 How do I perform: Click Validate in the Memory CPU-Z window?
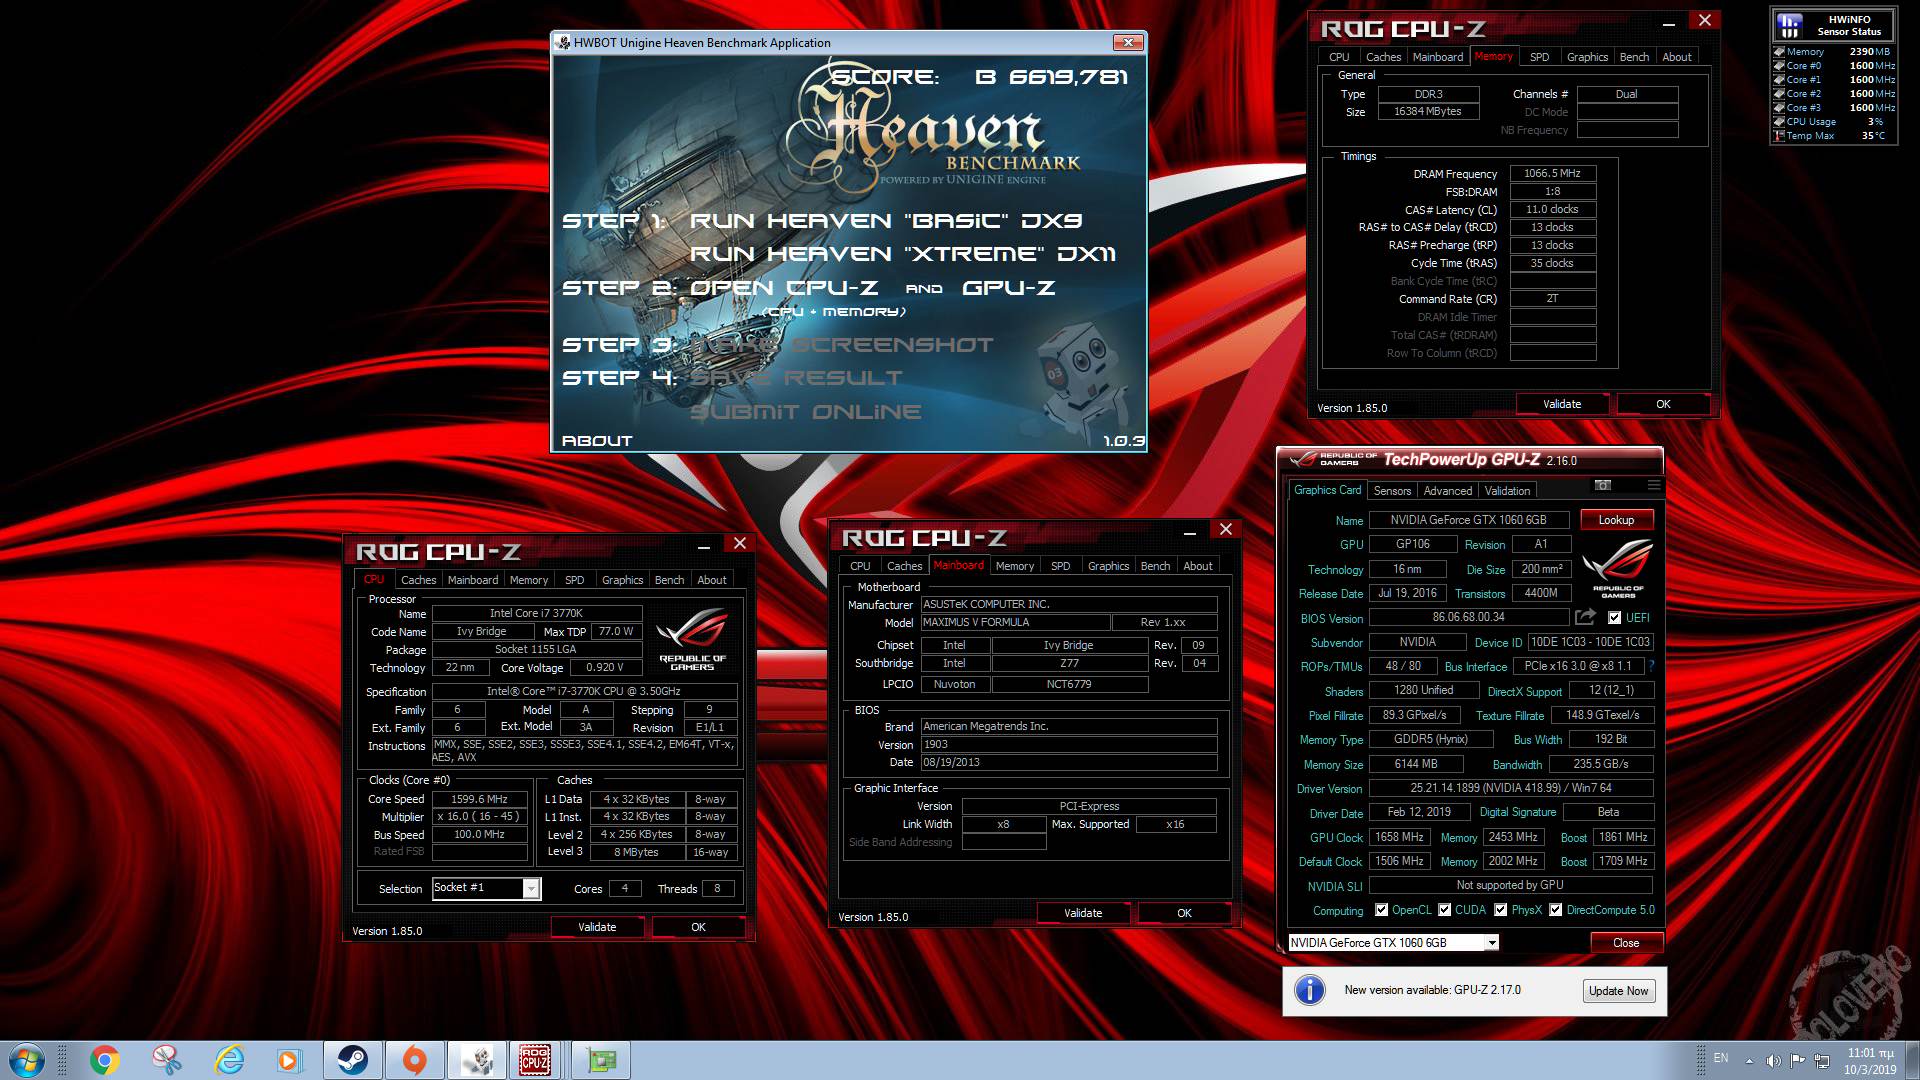pyautogui.click(x=1561, y=404)
